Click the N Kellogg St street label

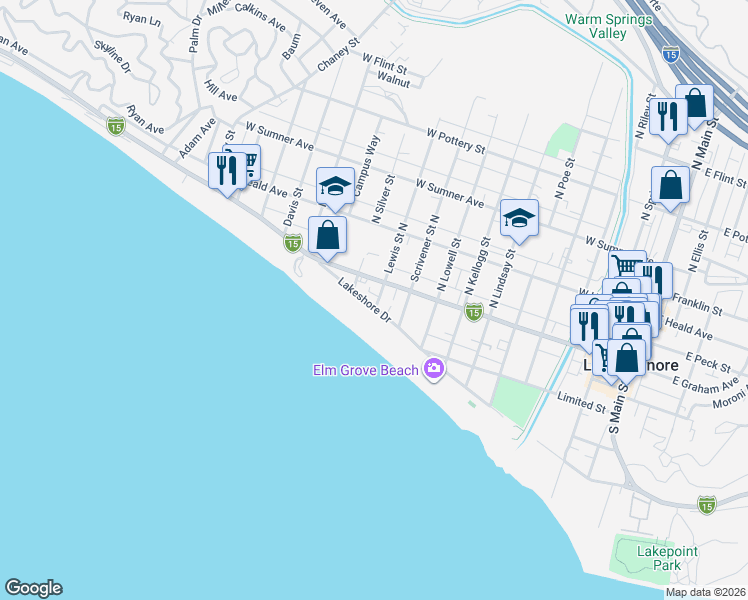(478, 266)
